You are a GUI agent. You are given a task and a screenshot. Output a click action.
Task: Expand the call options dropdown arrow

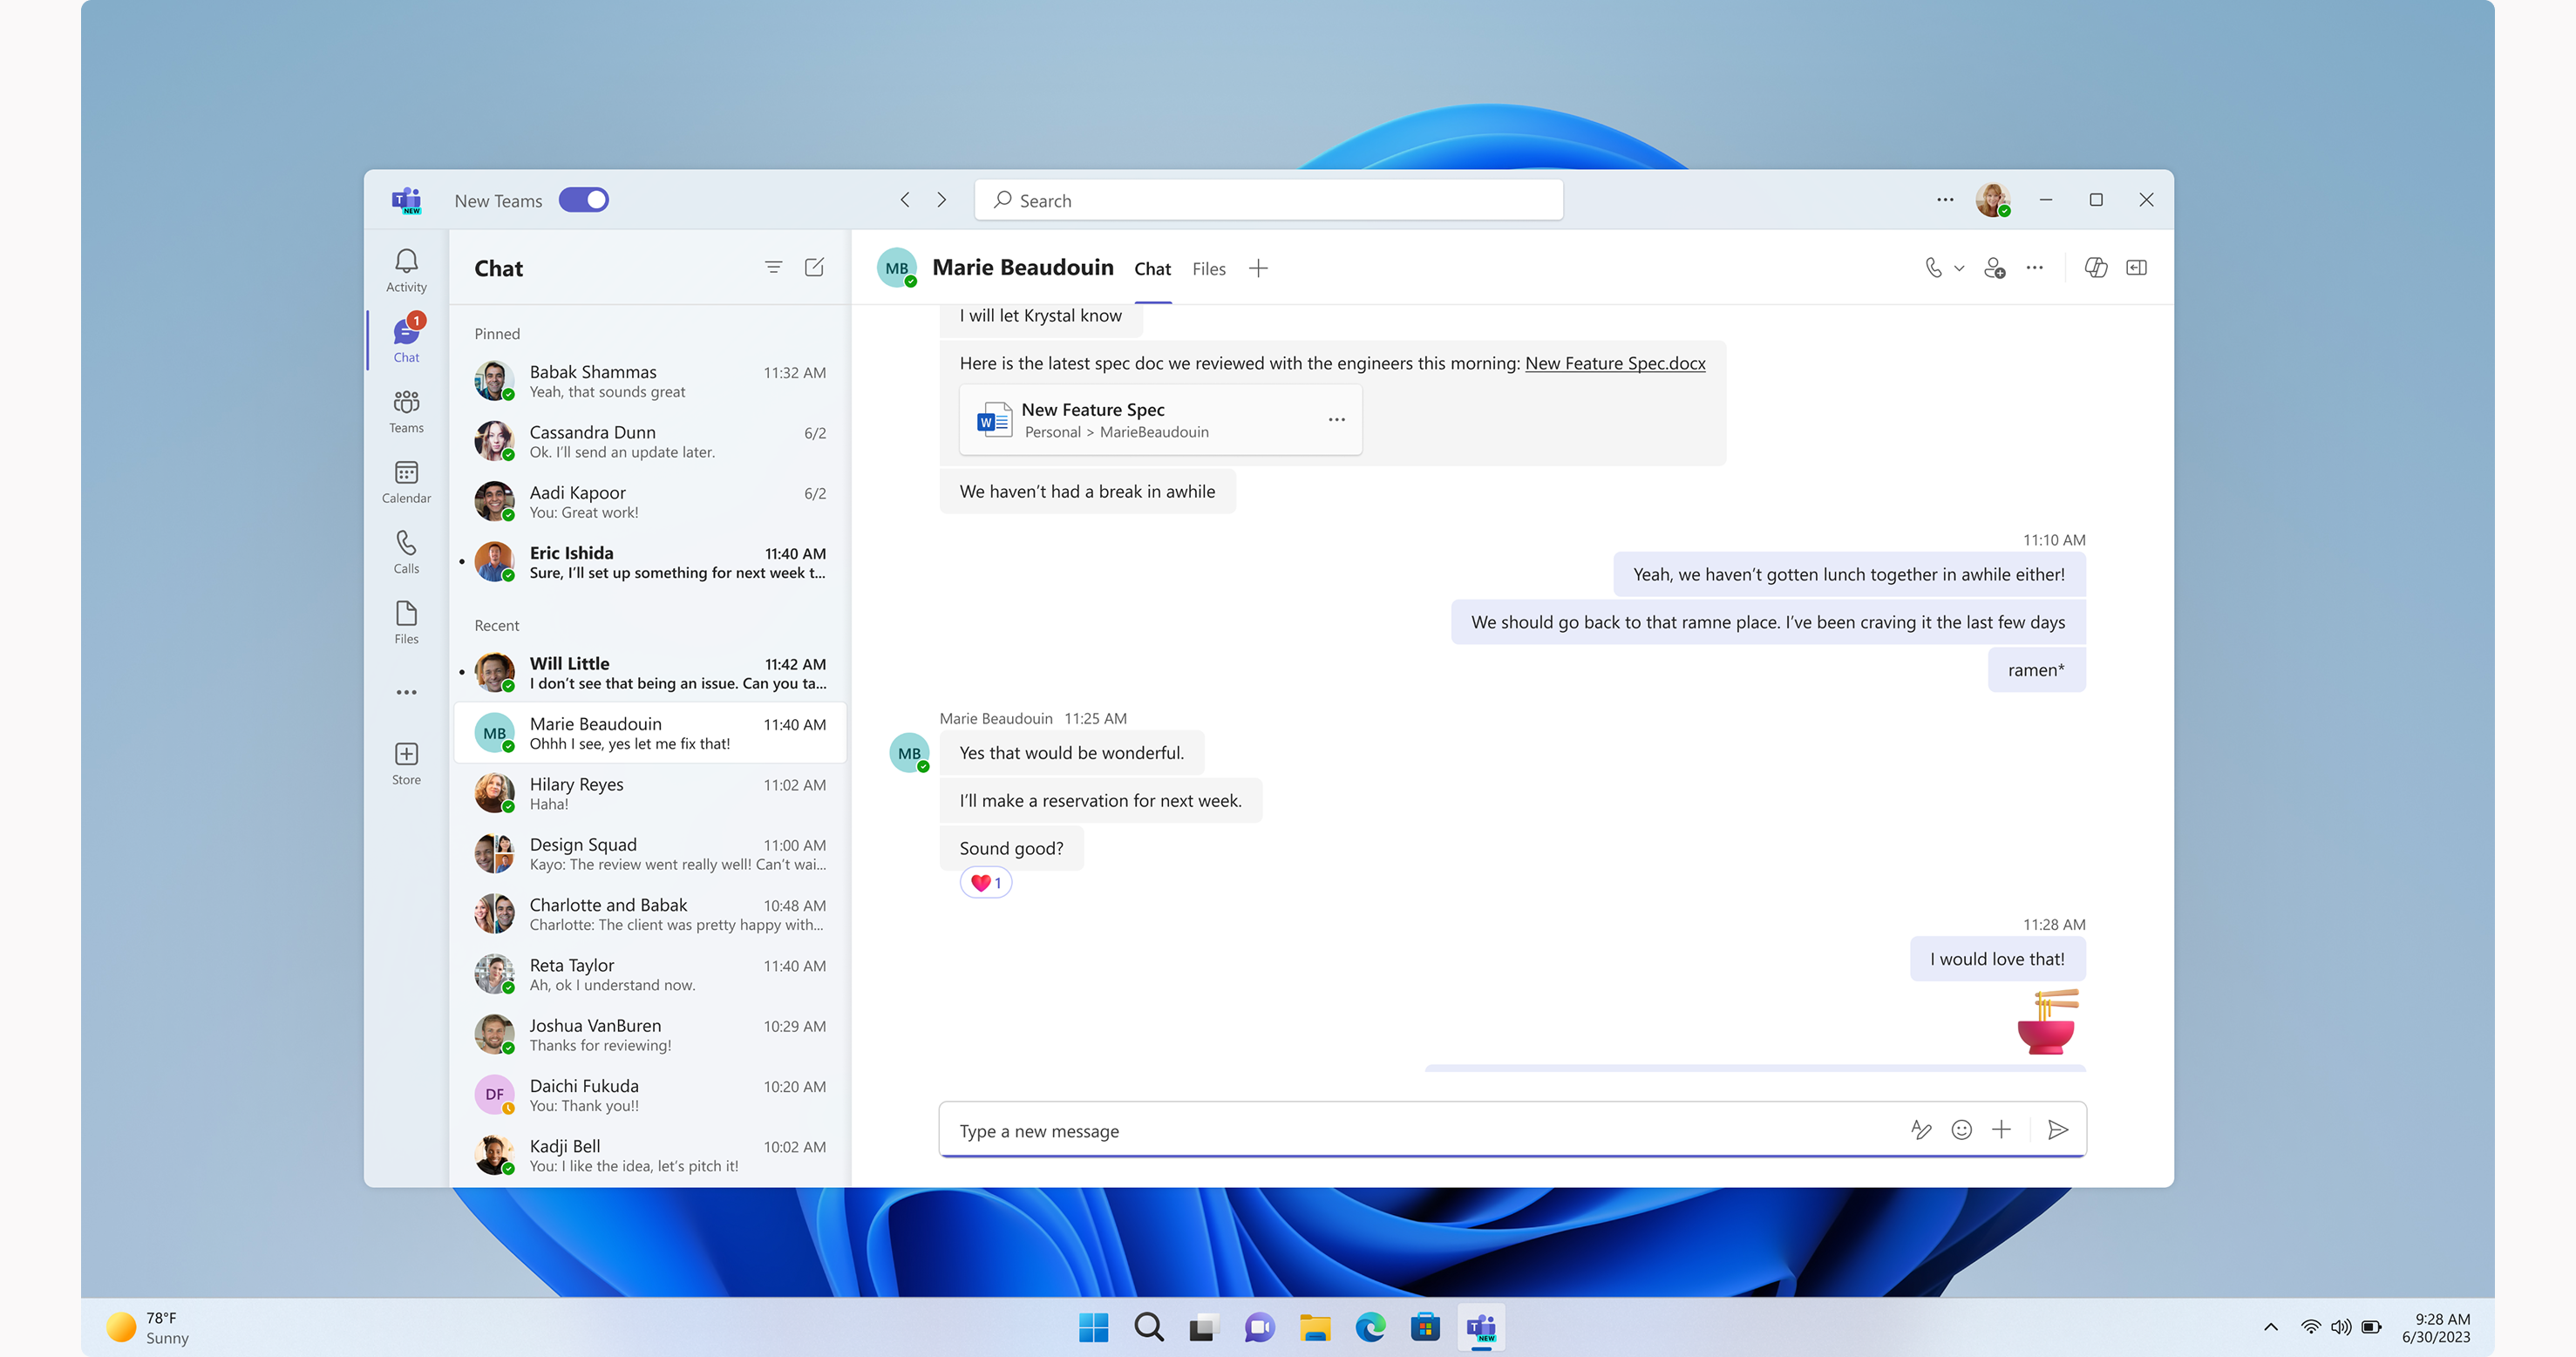[x=1960, y=268]
